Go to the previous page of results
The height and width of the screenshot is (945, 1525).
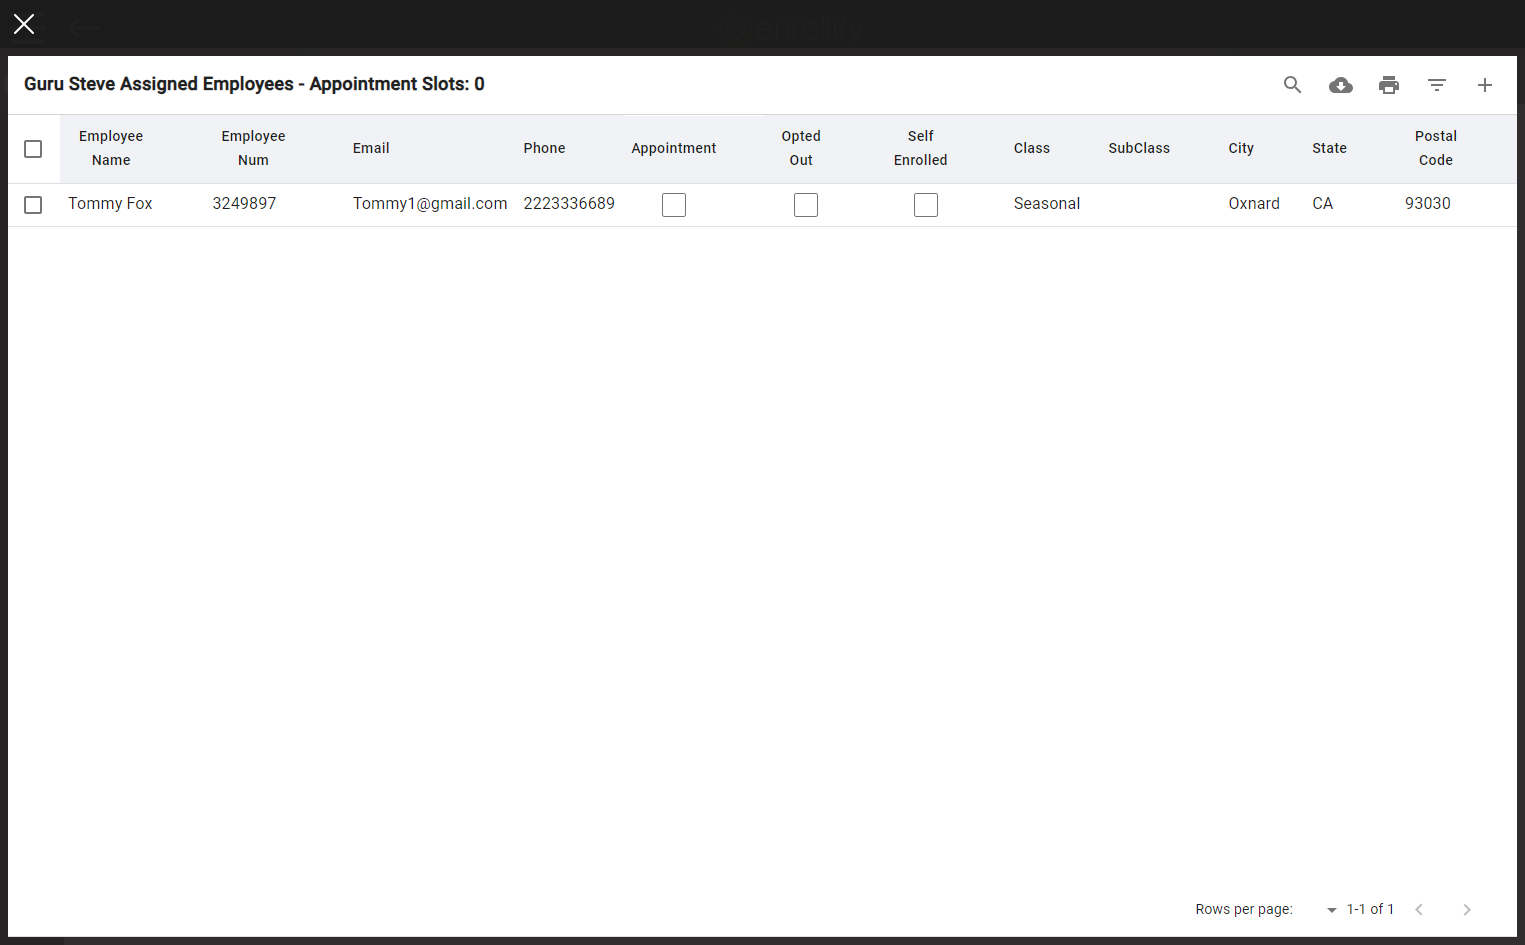[x=1418, y=909]
